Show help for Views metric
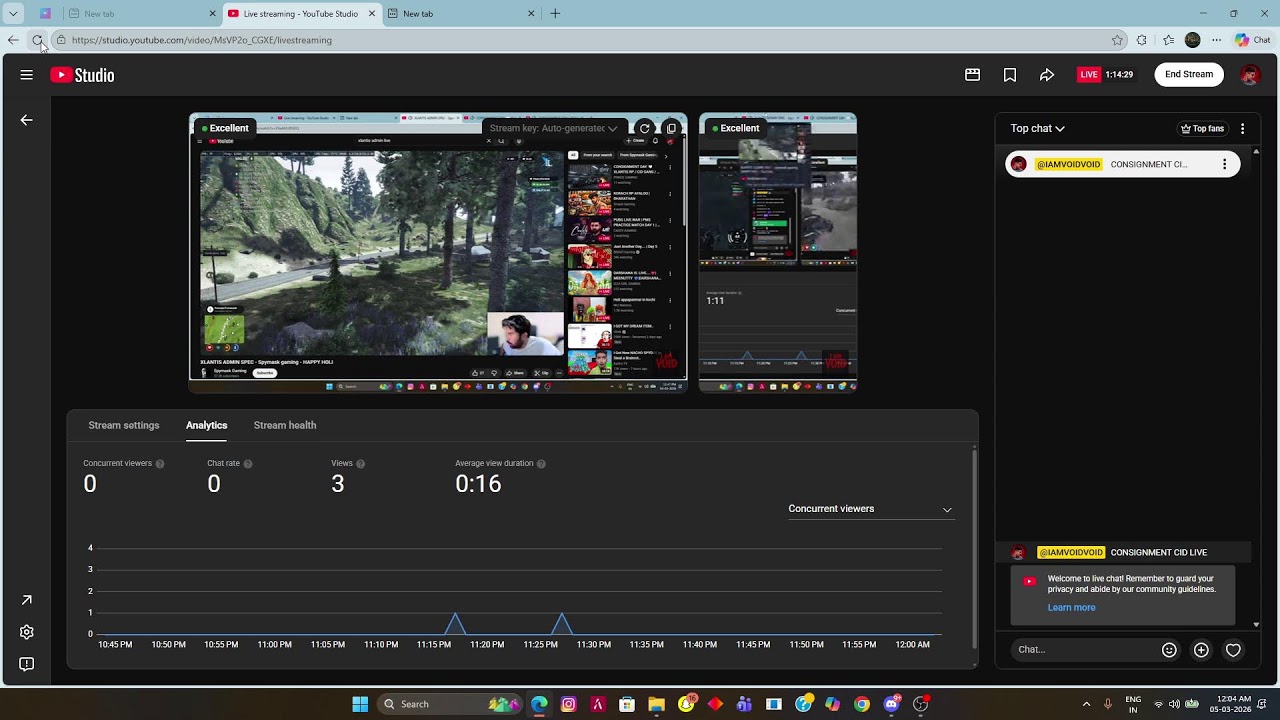Screen dimensions: 1280x720 coord(361,464)
